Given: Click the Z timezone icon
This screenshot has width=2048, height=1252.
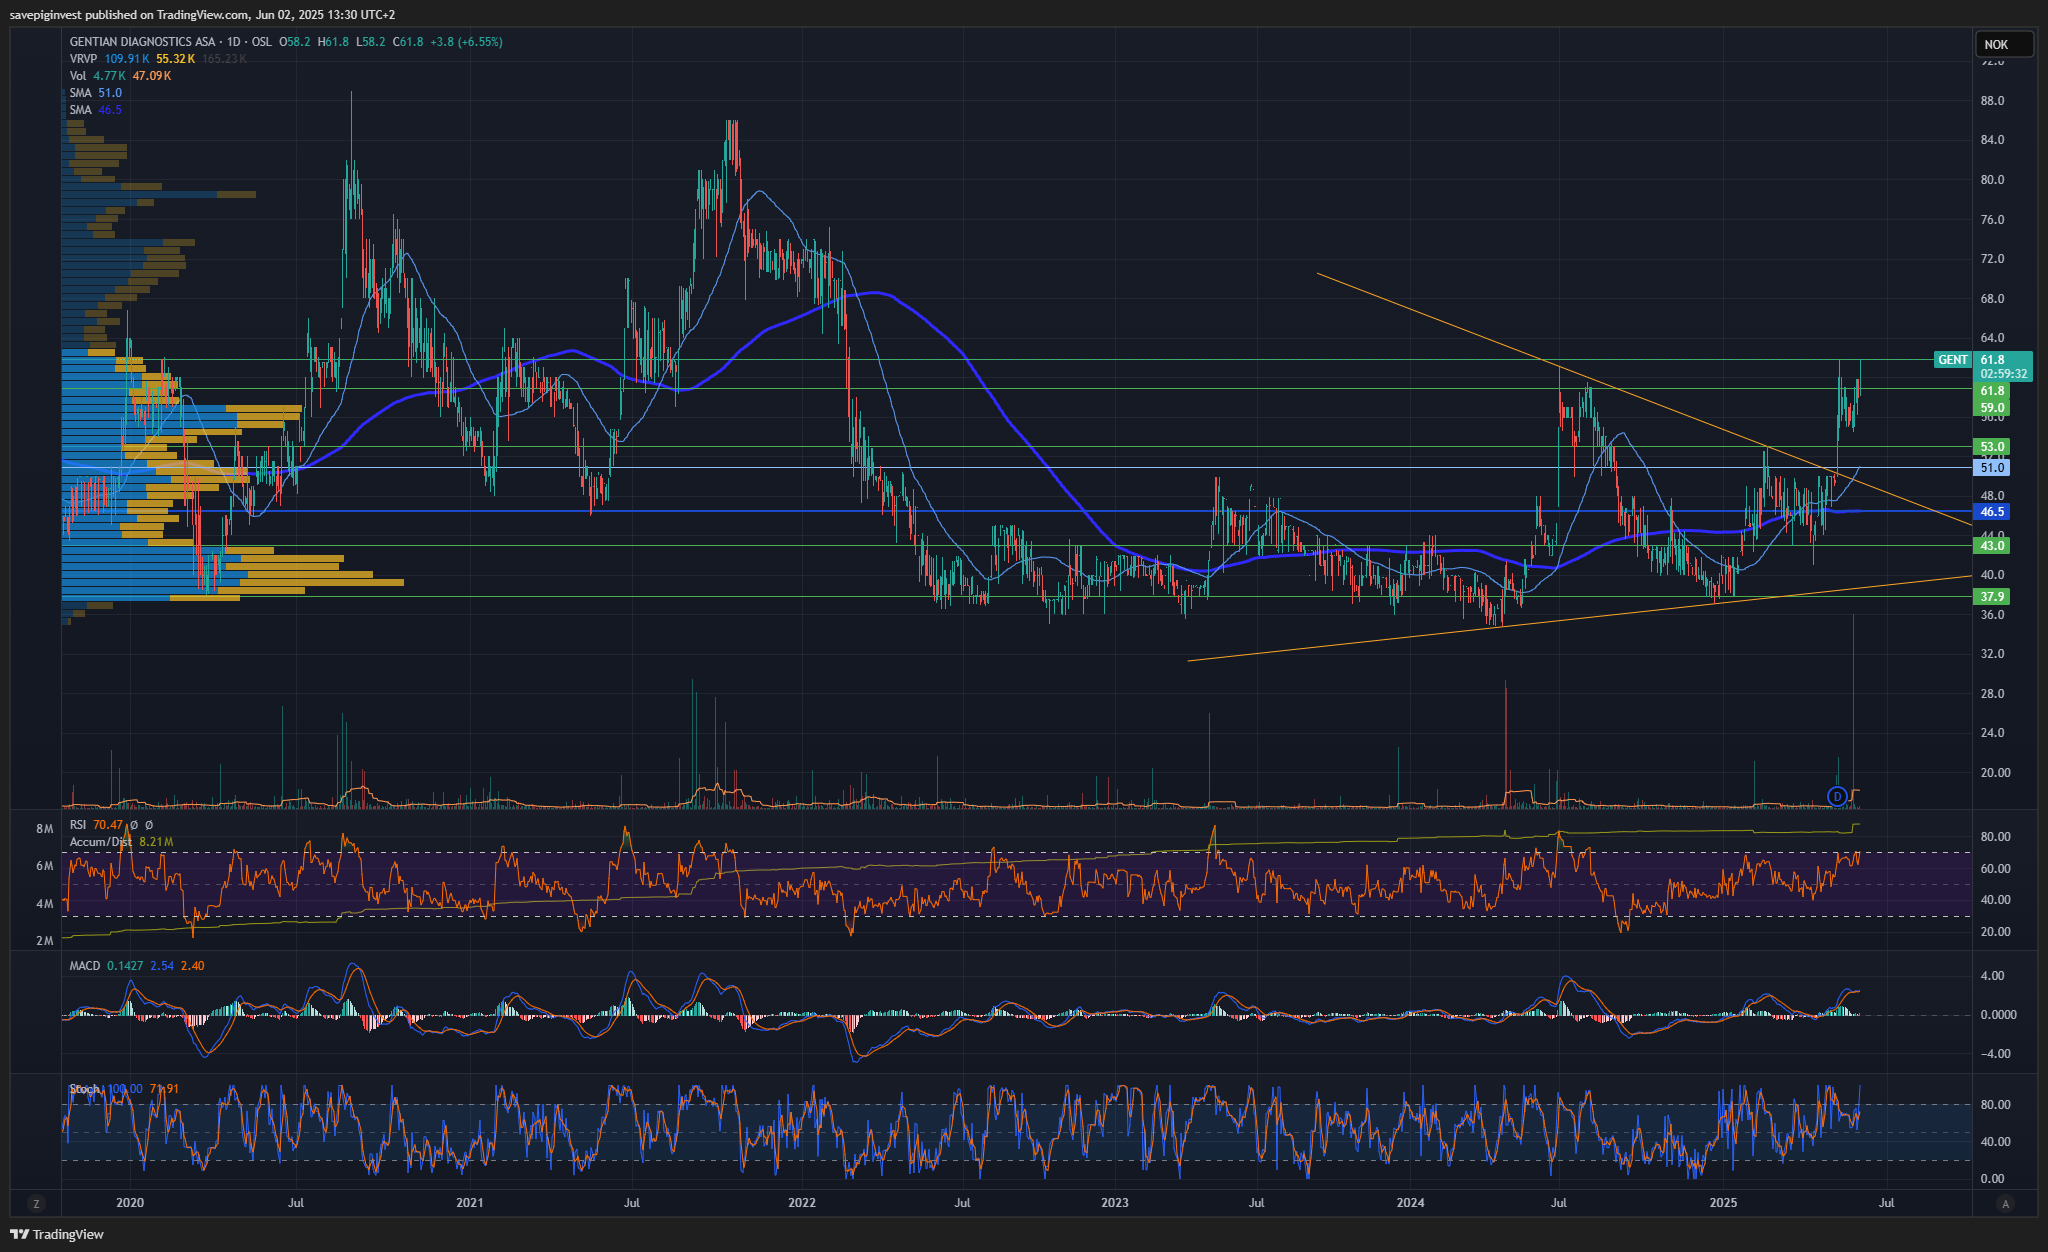Looking at the screenshot, I should 36,1203.
